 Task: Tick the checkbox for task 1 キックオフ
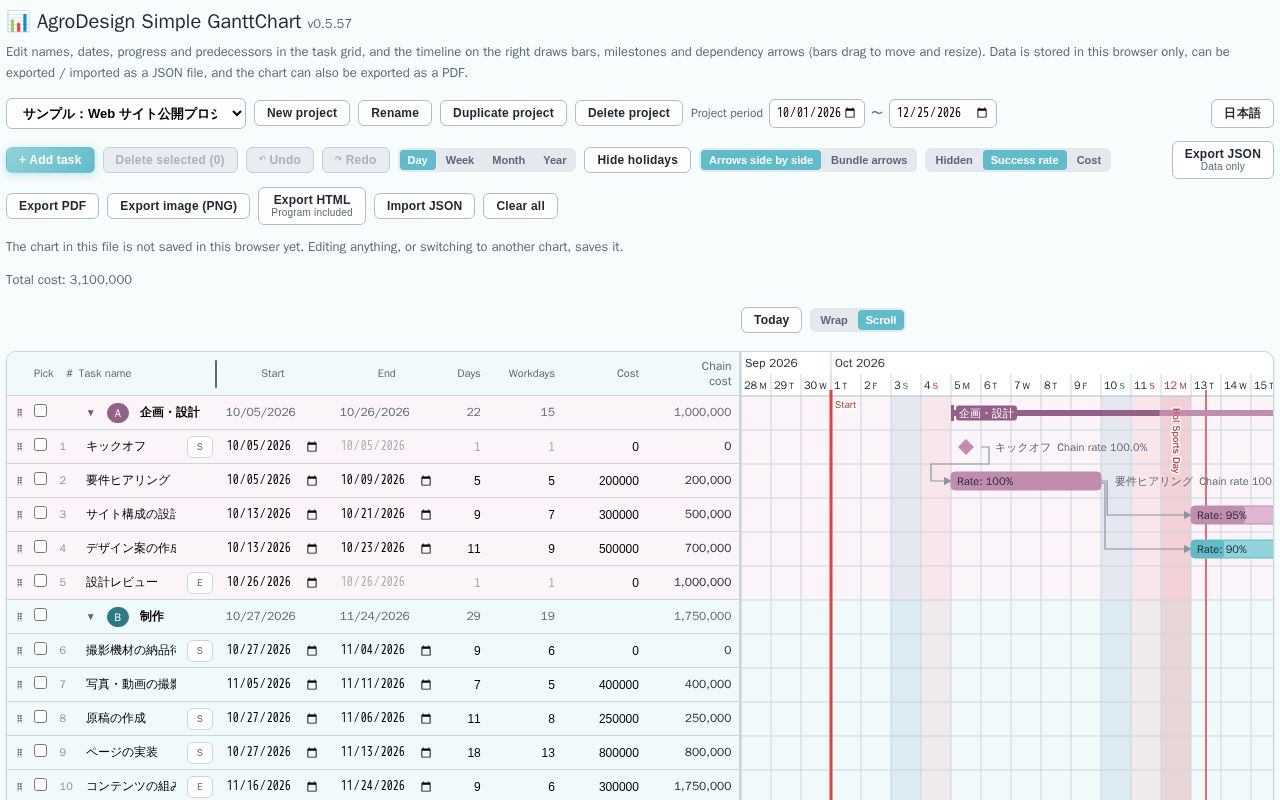40,445
